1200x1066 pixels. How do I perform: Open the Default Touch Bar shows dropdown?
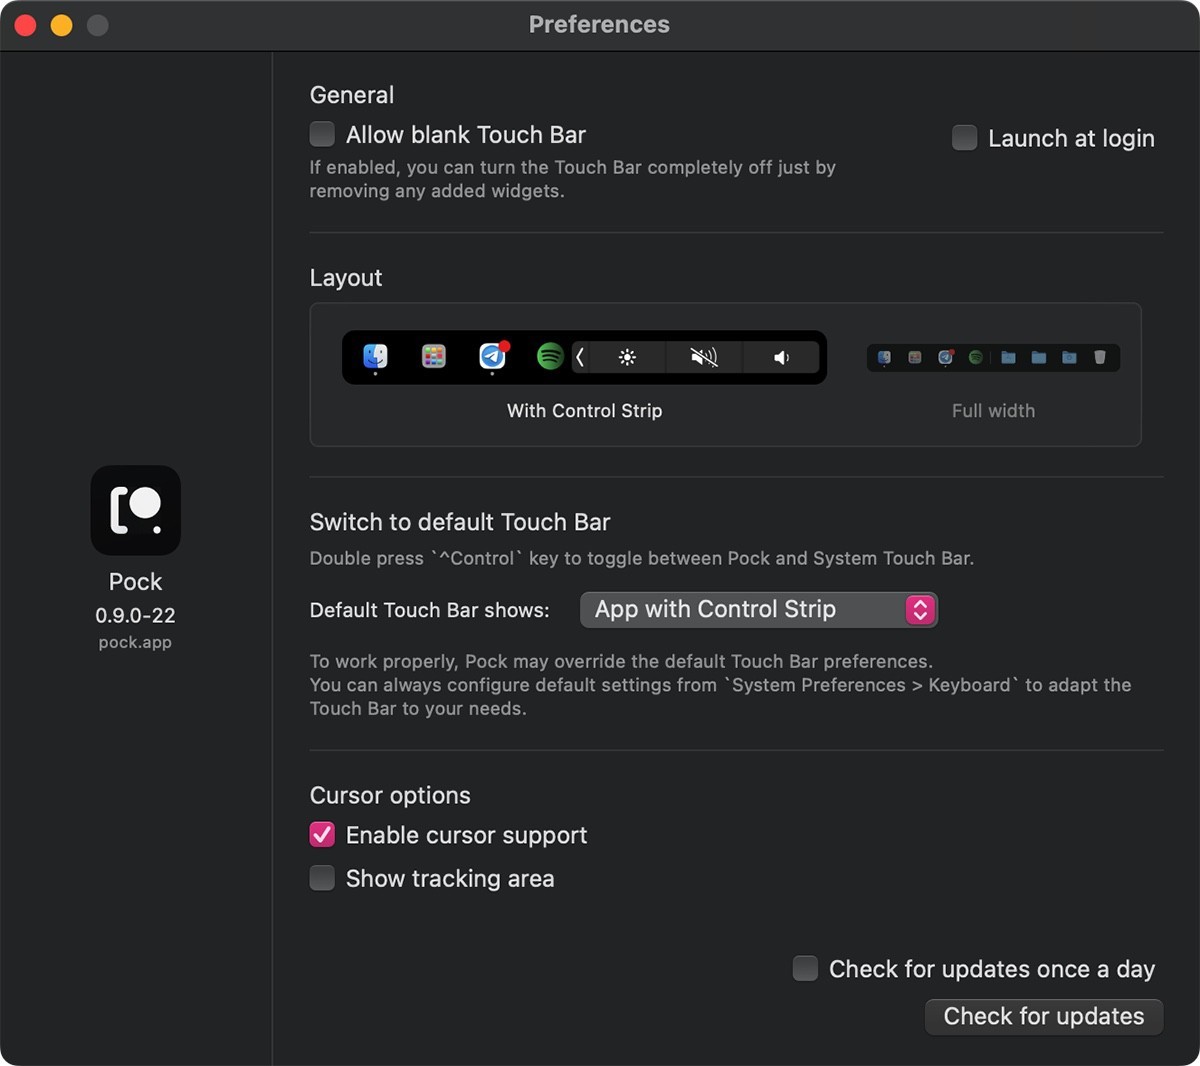758,609
